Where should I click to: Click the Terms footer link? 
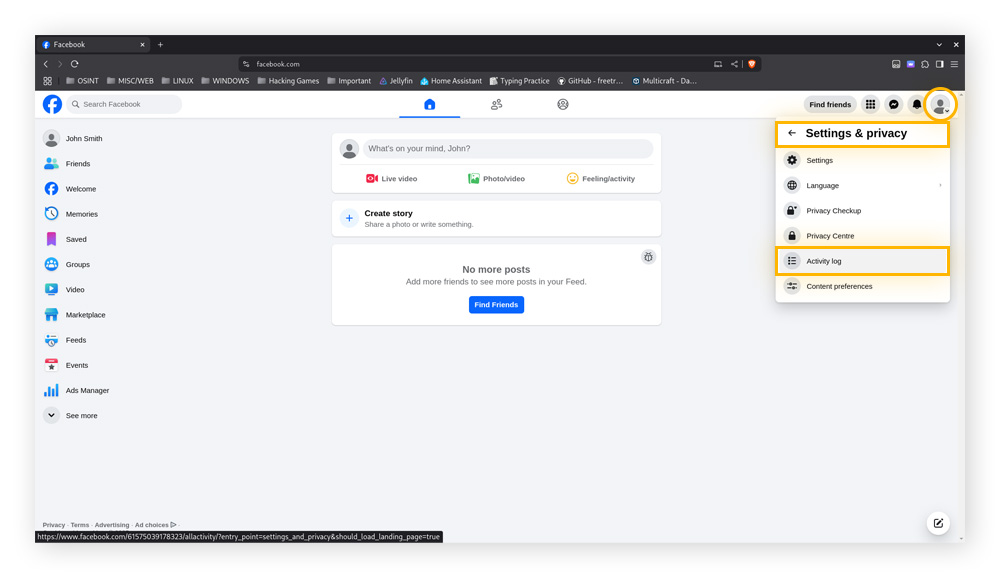point(80,525)
